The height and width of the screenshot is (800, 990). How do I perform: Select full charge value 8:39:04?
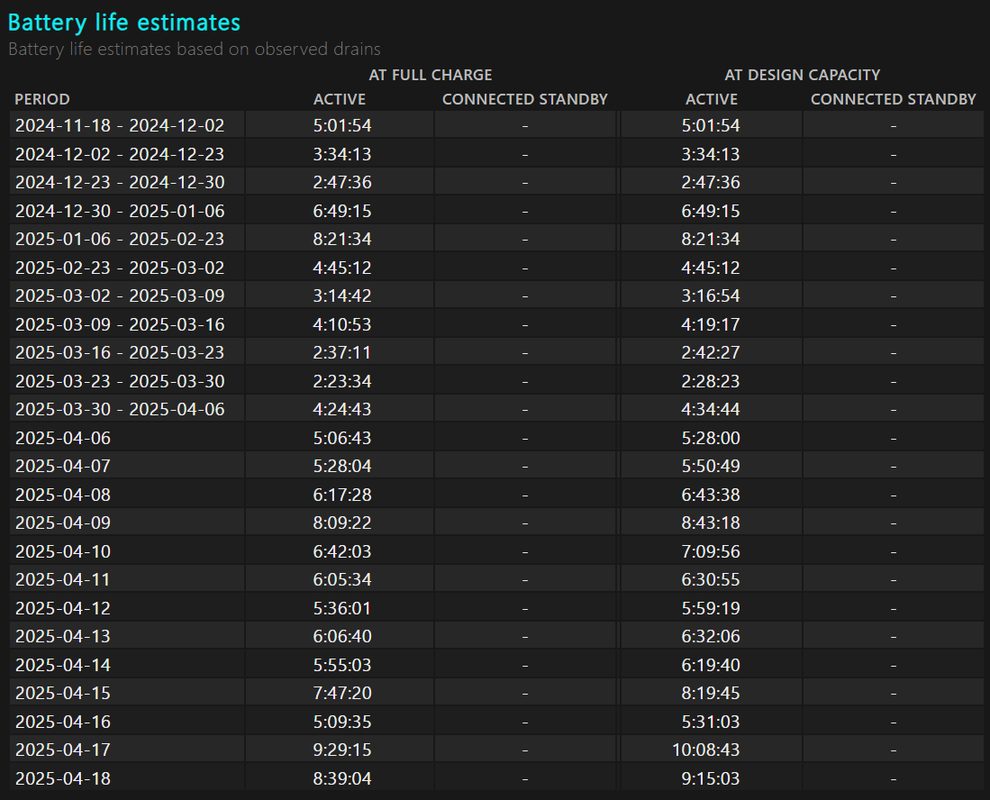(342, 779)
